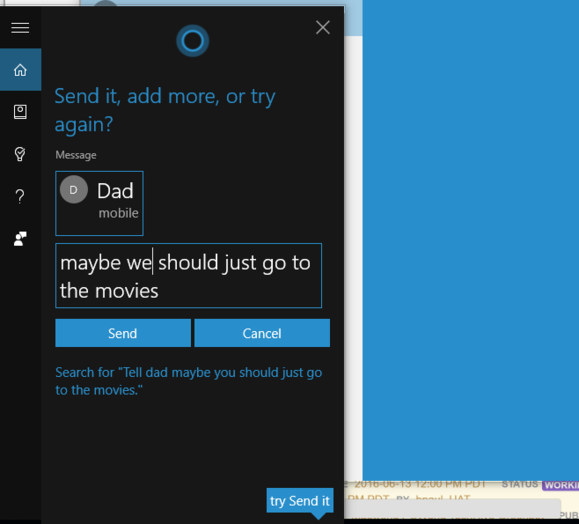The height and width of the screenshot is (524, 579).
Task: Click the blue desktop area beside Cortana
Action: (x=471, y=240)
